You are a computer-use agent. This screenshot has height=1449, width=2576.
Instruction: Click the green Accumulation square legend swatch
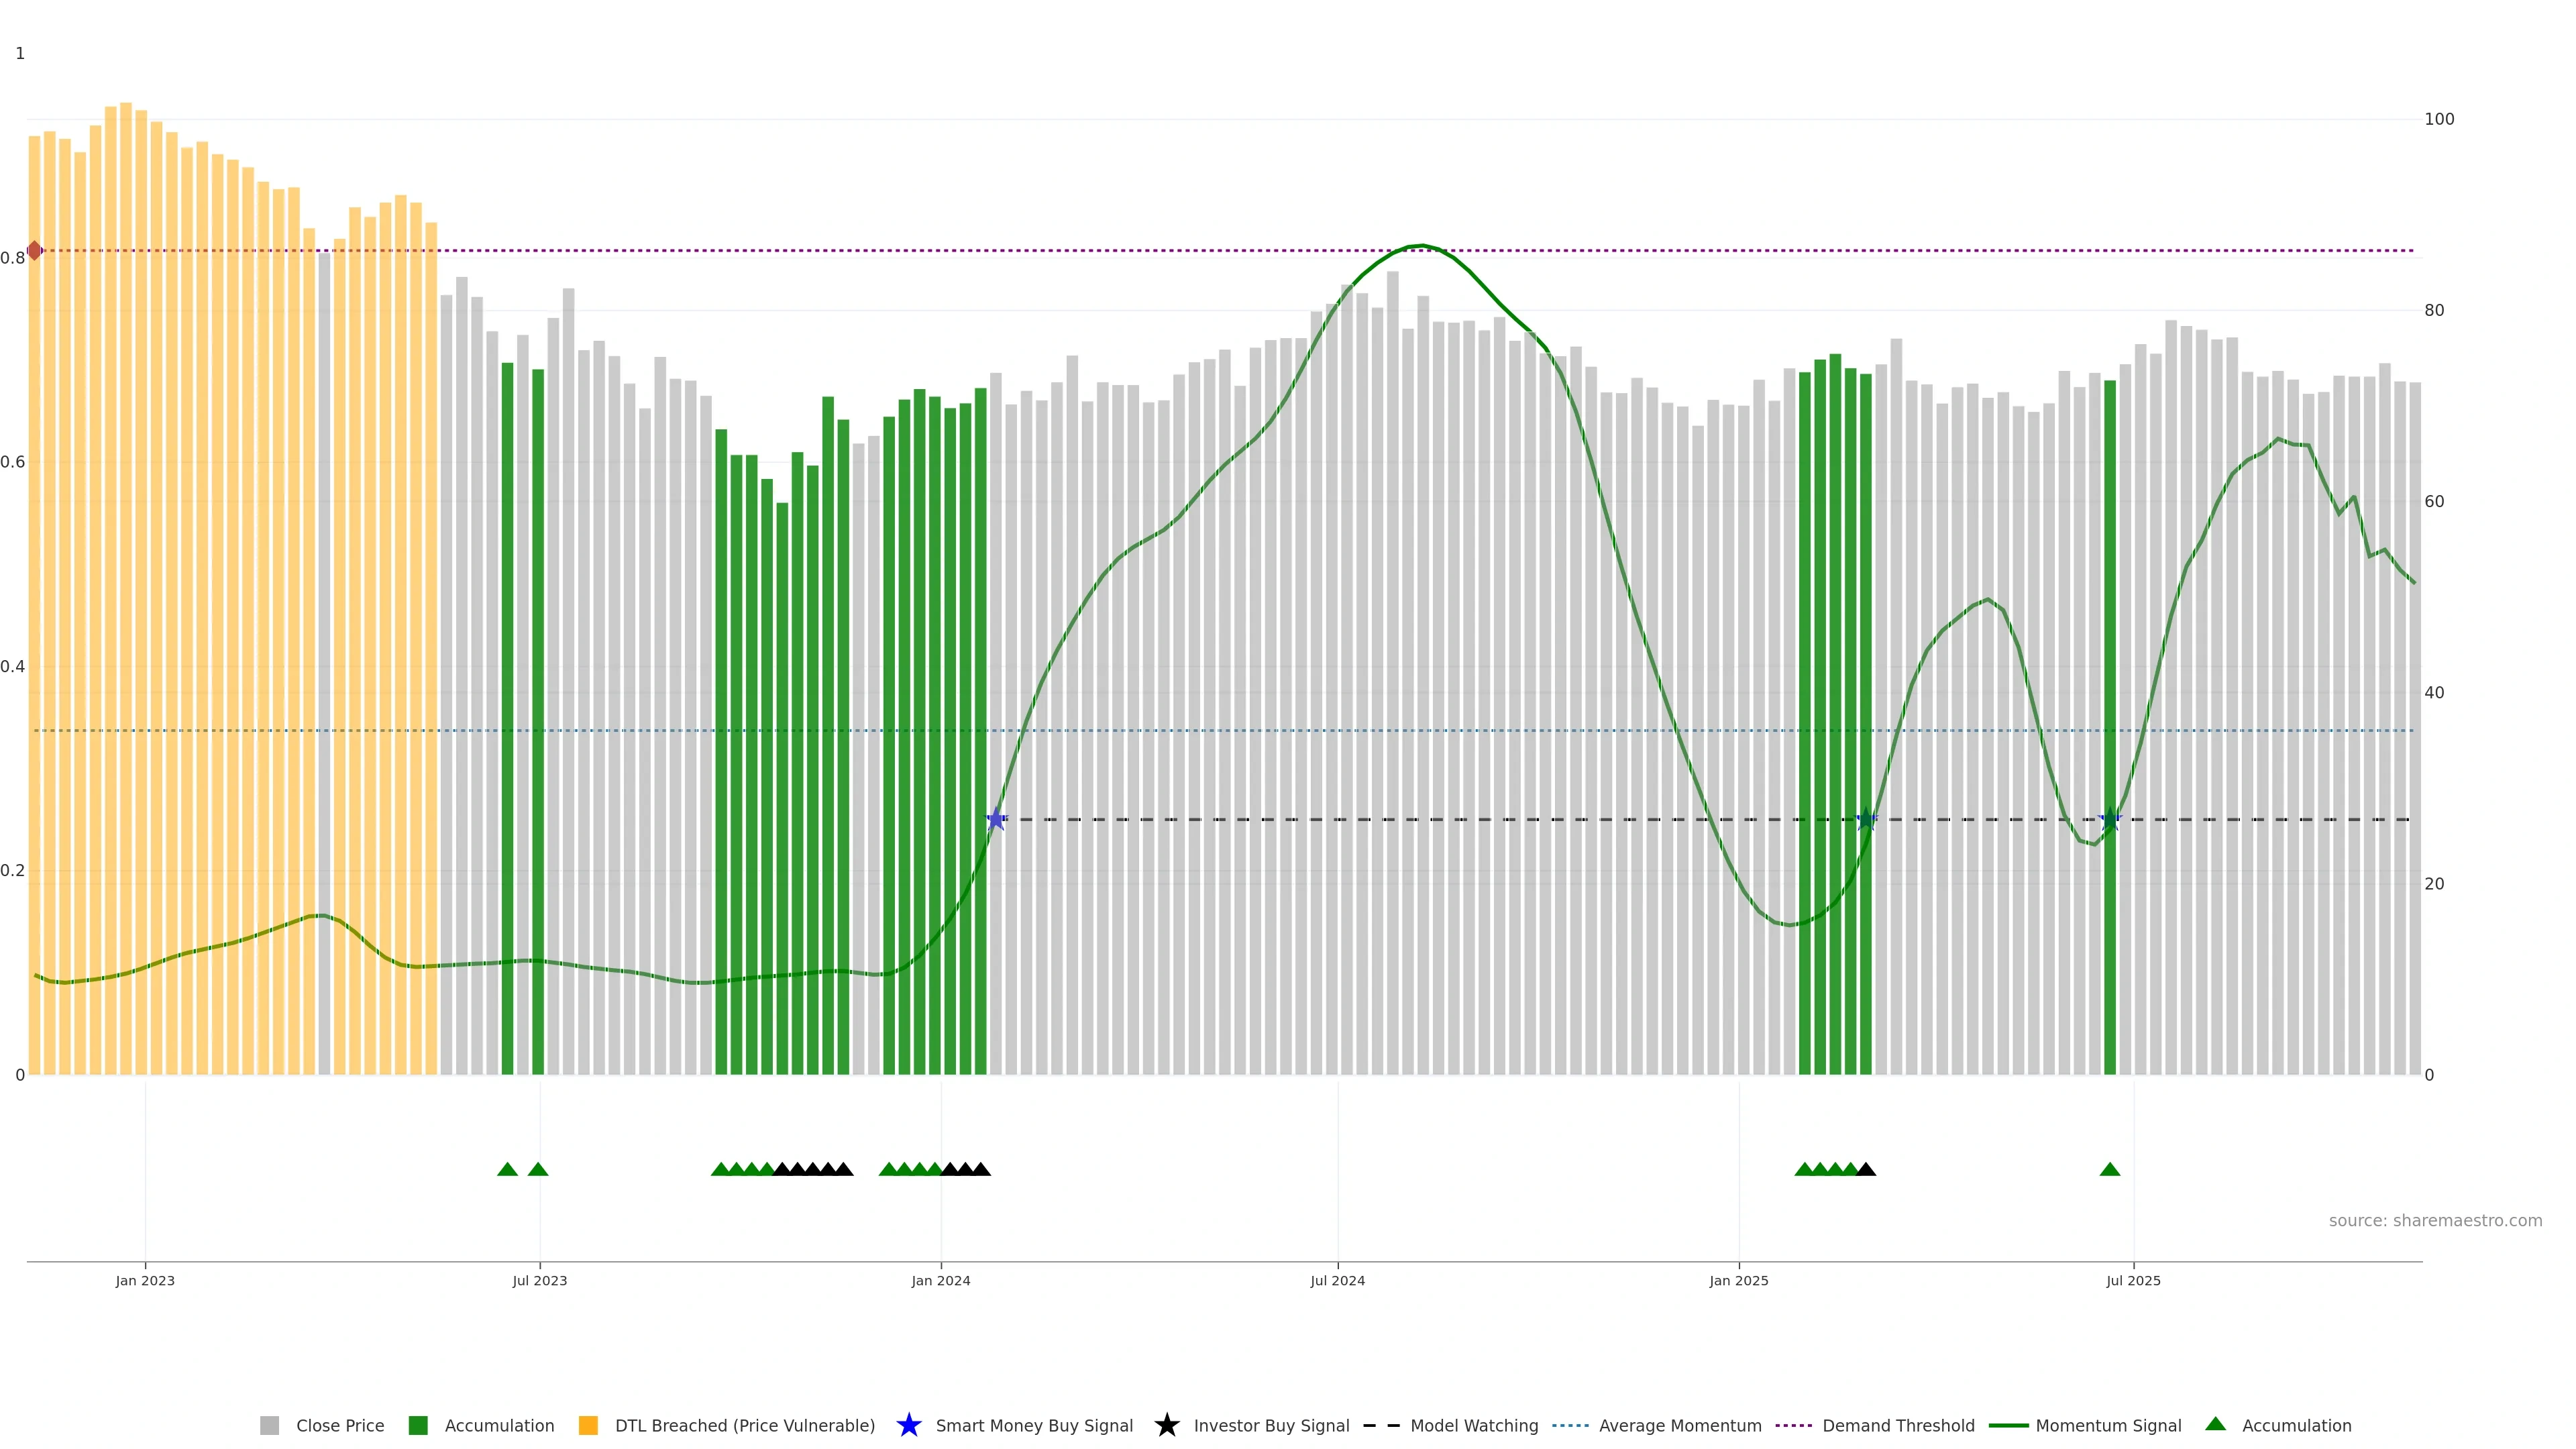(418, 1426)
